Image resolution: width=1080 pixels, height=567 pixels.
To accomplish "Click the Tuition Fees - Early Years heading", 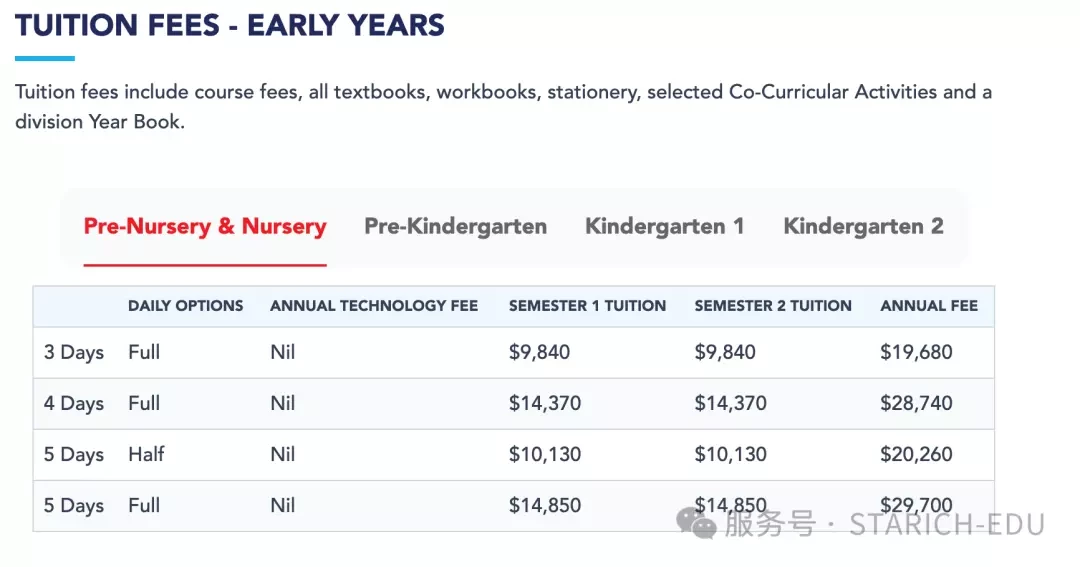I will coord(230,25).
